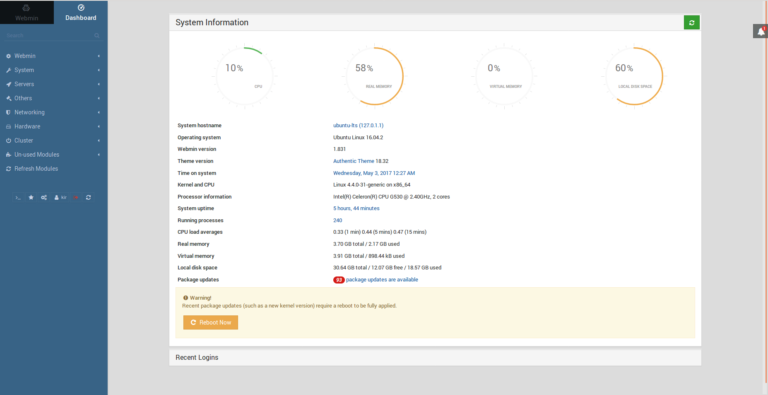Viewport: 768px width, 395px height.
Task: Open the package updates available link
Action: coord(382,280)
